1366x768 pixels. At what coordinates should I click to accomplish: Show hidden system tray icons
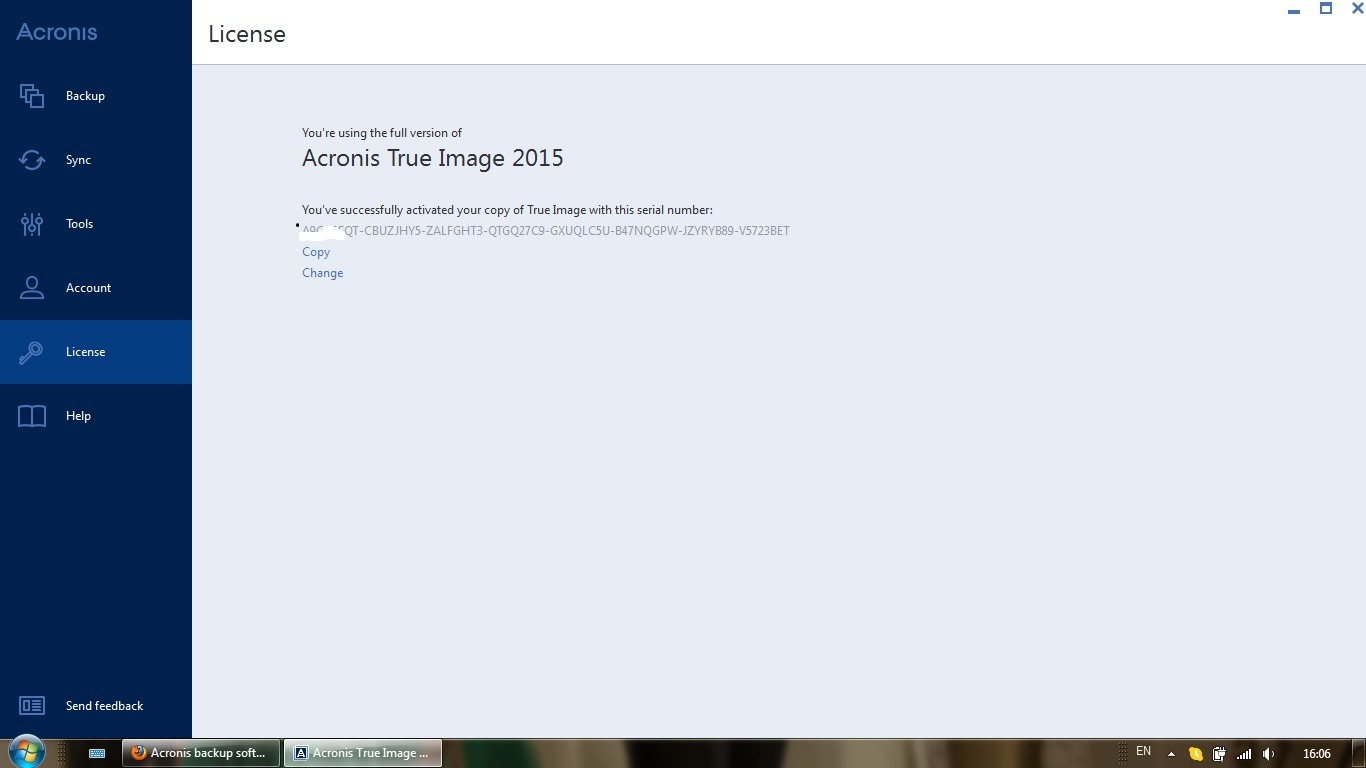pyautogui.click(x=1171, y=754)
